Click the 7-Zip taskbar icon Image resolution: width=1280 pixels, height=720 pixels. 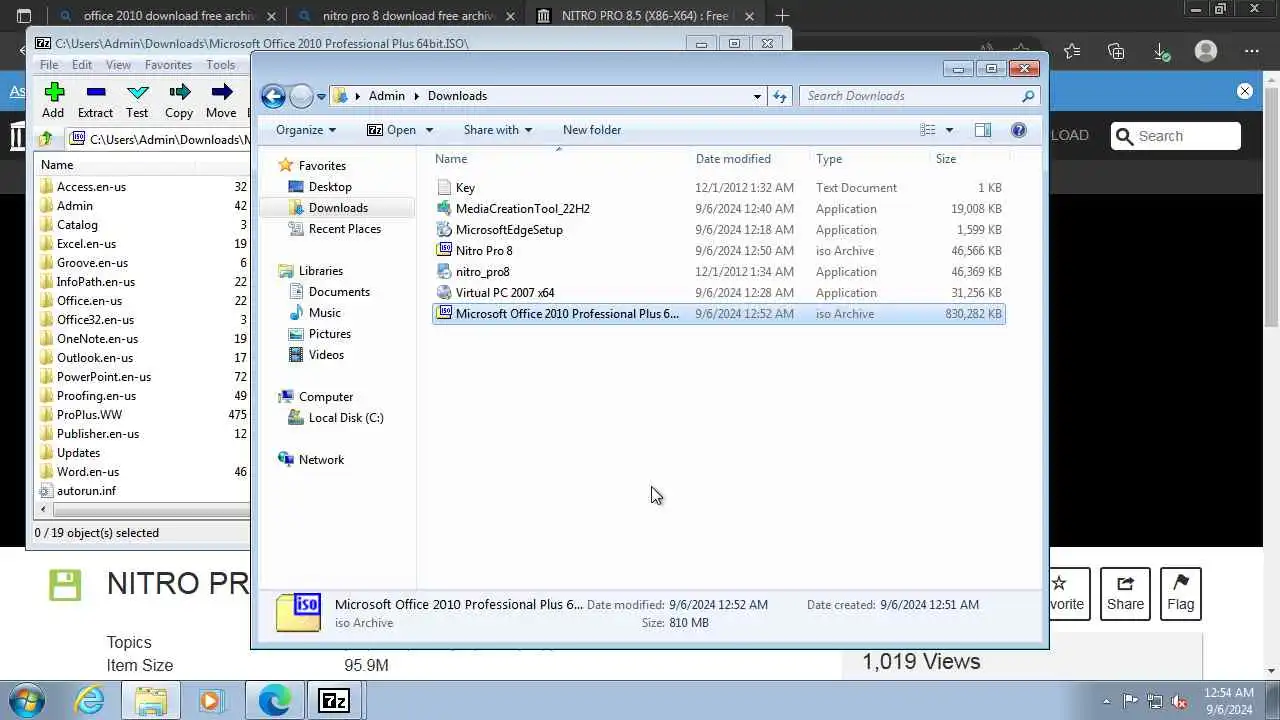pos(333,700)
